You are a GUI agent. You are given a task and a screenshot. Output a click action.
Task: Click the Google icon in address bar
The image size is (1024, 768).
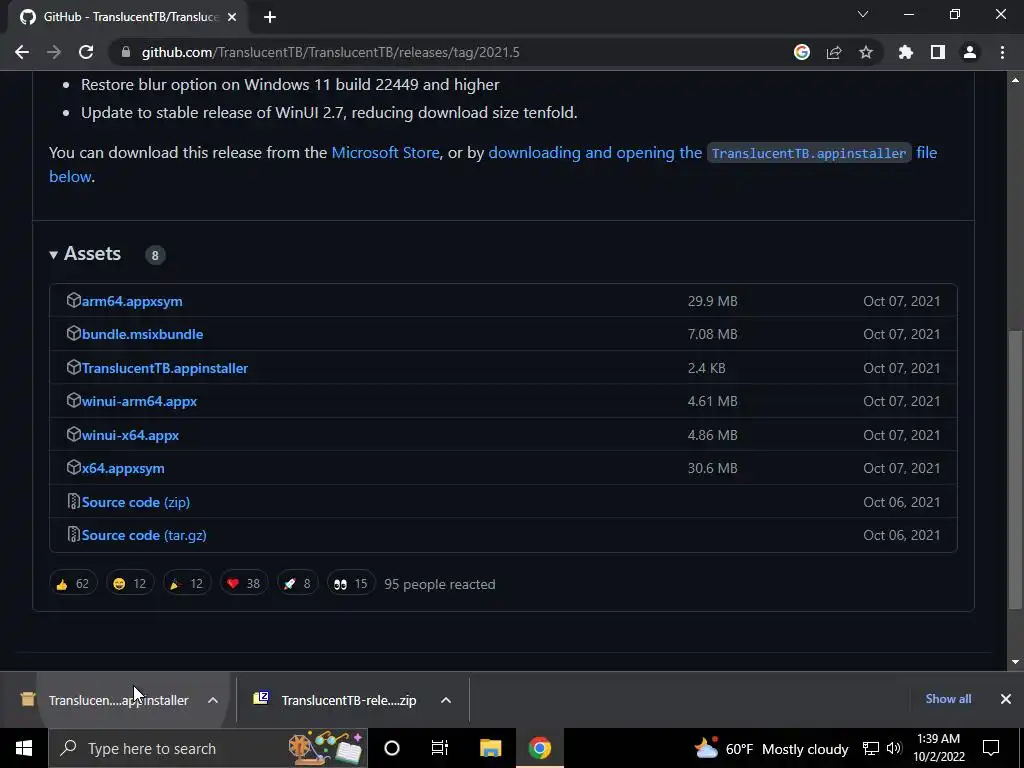click(x=801, y=52)
